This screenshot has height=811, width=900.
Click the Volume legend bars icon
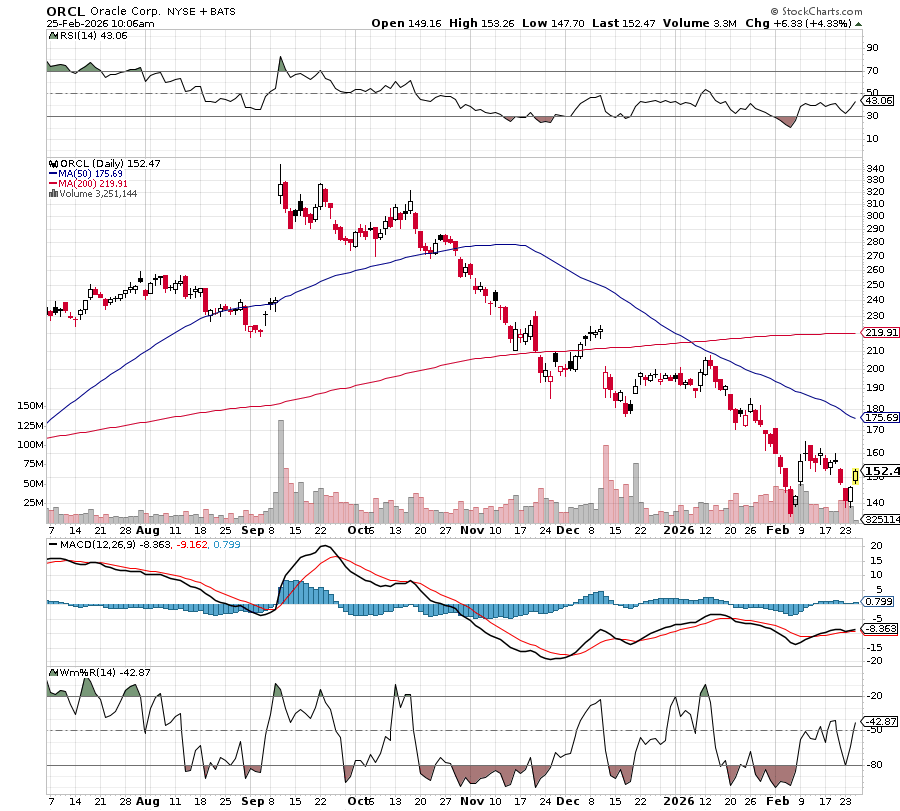pyautogui.click(x=53, y=193)
